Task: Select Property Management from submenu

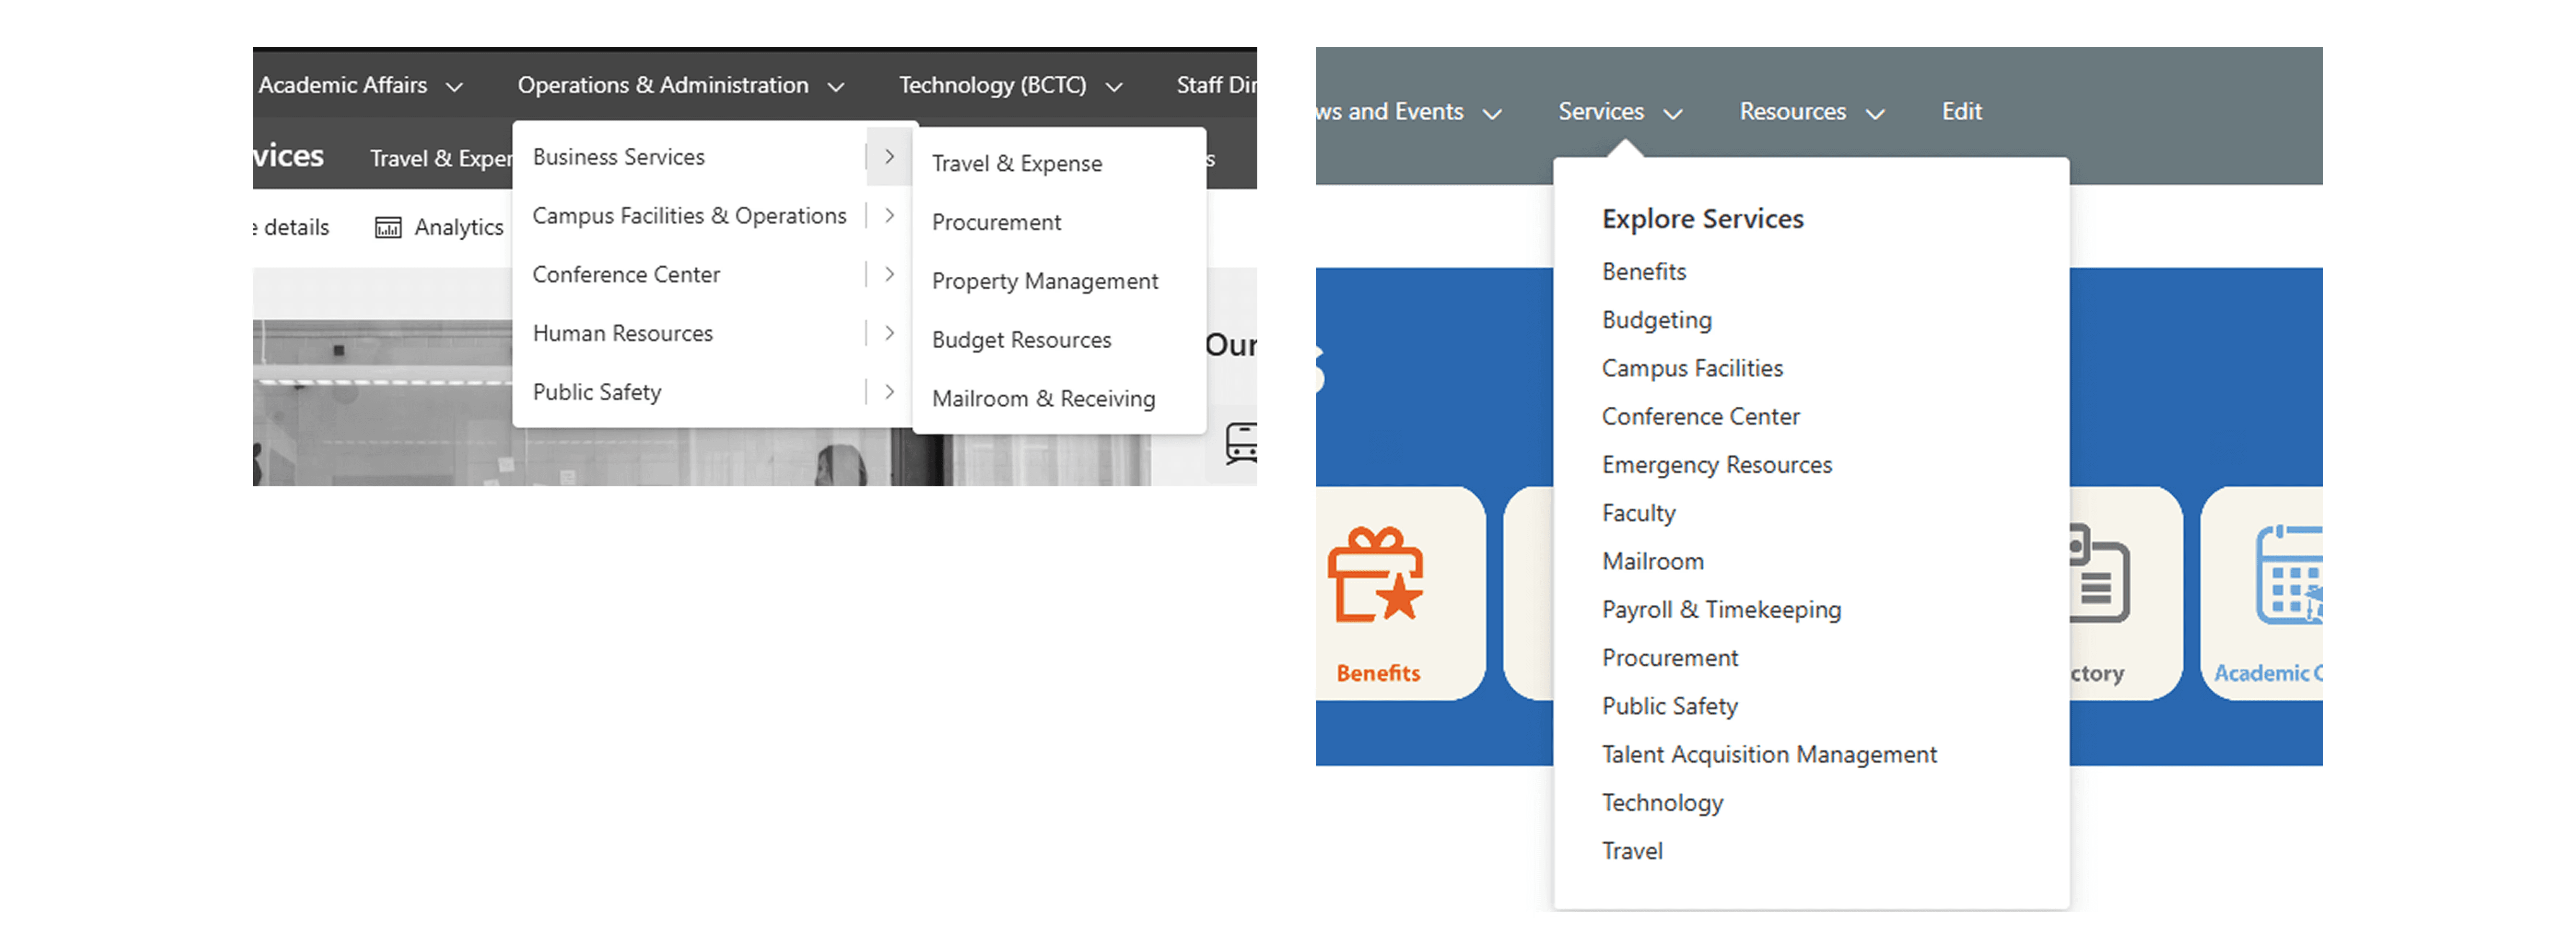Action: (1044, 282)
